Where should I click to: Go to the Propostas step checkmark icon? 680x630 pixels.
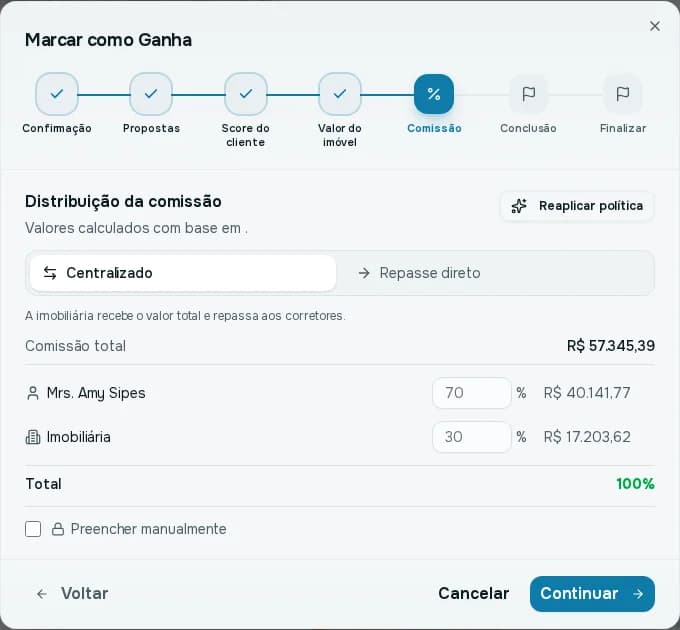(x=151, y=94)
